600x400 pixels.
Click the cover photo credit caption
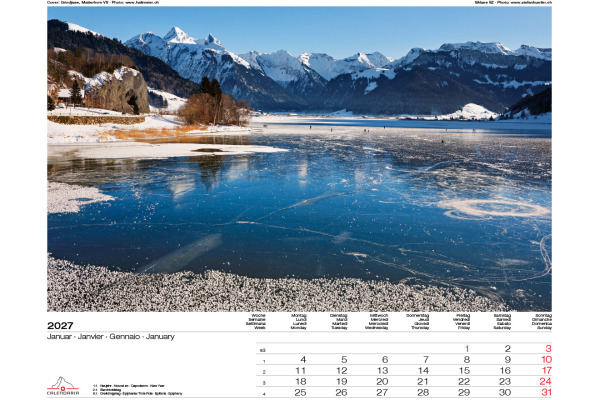pyautogui.click(x=103, y=2)
